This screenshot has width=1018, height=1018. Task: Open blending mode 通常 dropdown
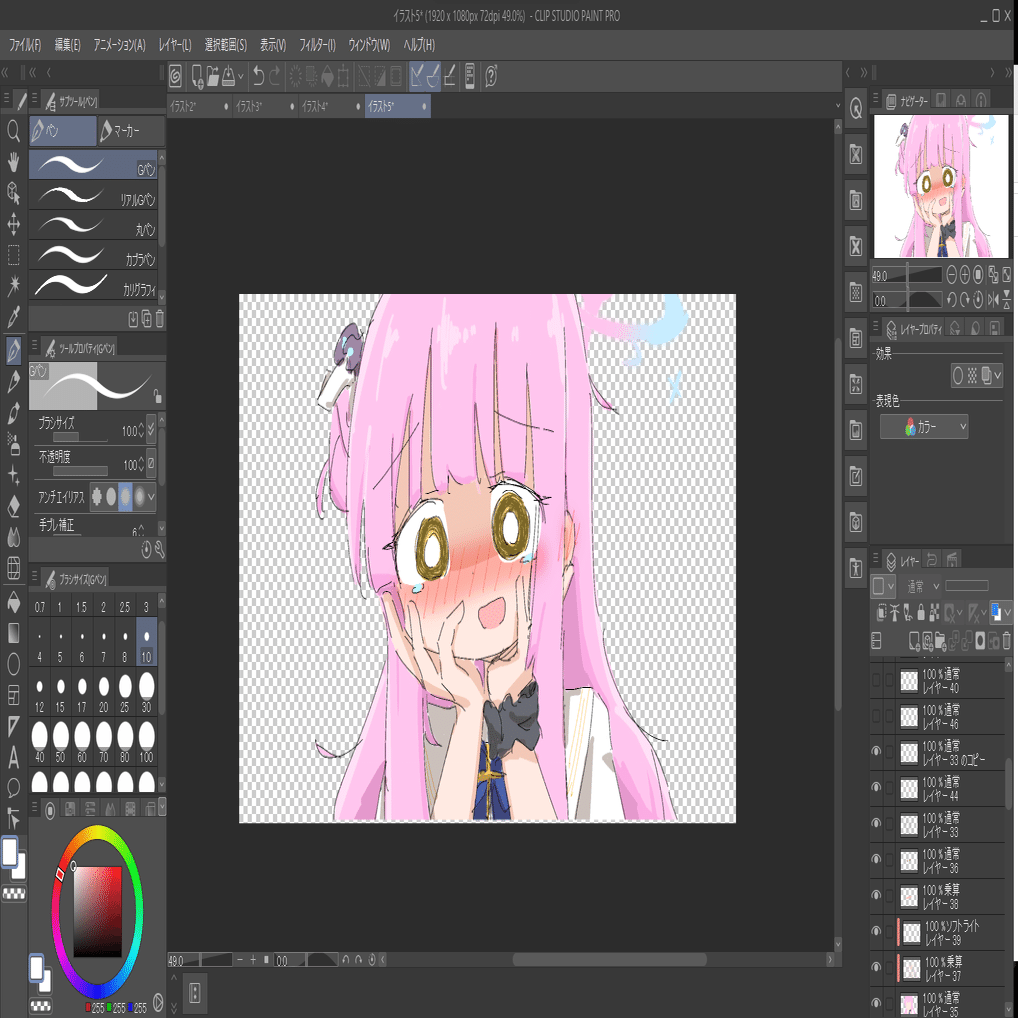(923, 586)
